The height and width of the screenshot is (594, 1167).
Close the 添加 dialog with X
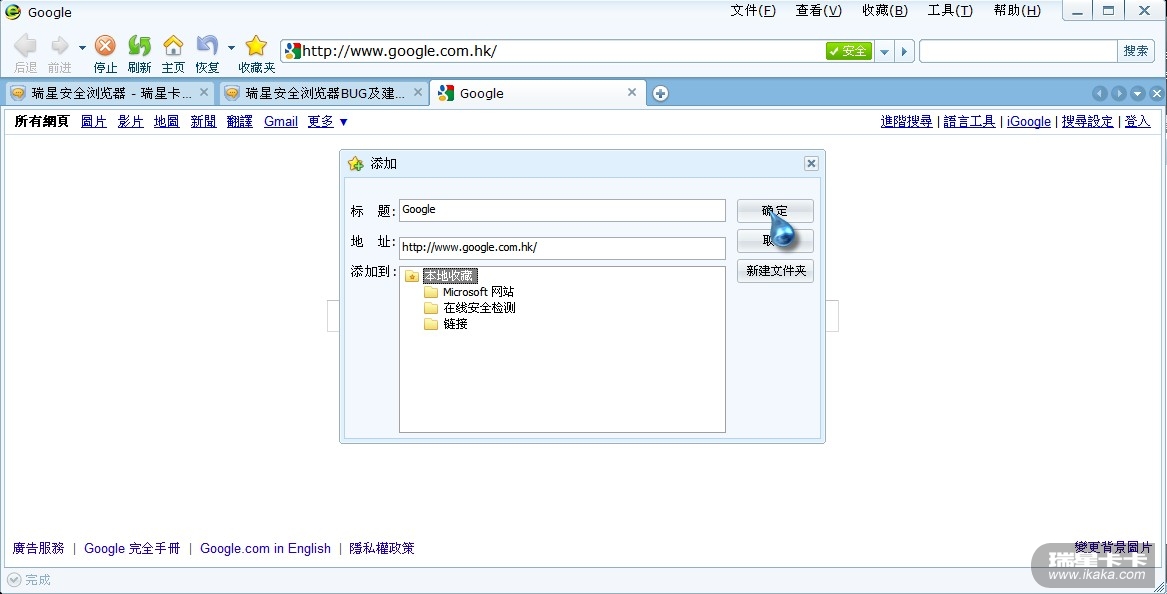(811, 164)
